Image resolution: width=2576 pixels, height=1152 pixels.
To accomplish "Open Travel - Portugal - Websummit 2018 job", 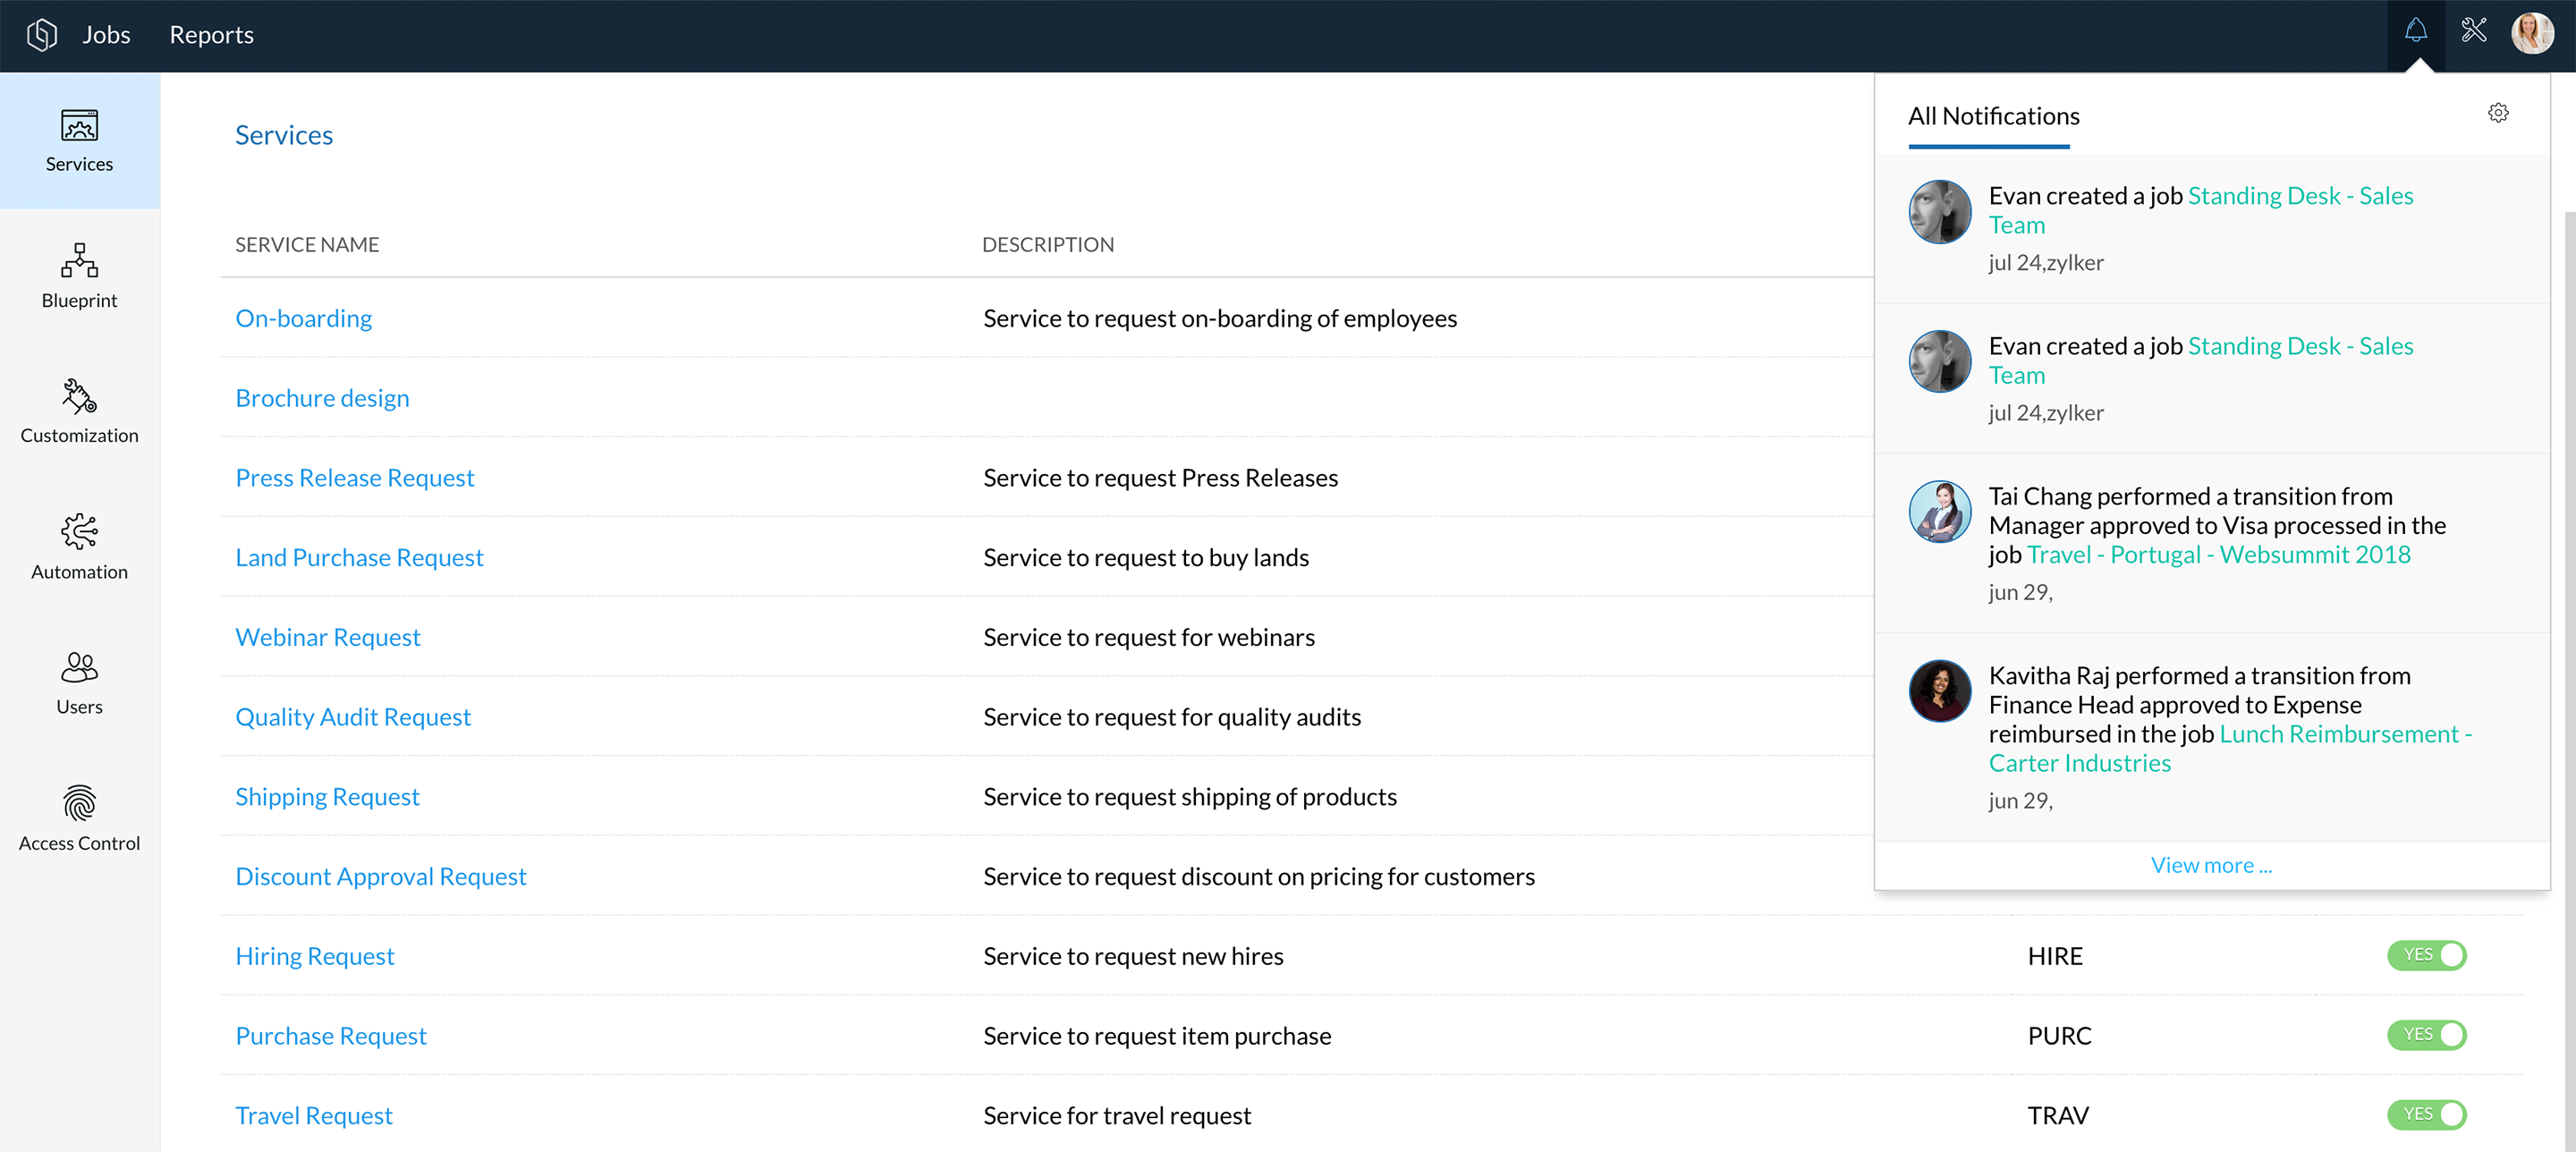I will click(x=2218, y=555).
